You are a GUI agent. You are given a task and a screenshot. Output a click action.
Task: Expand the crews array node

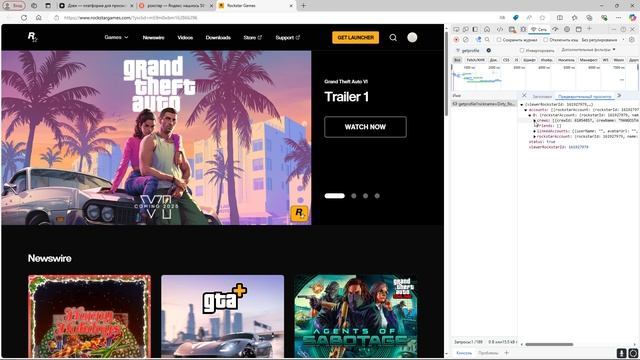535,121
